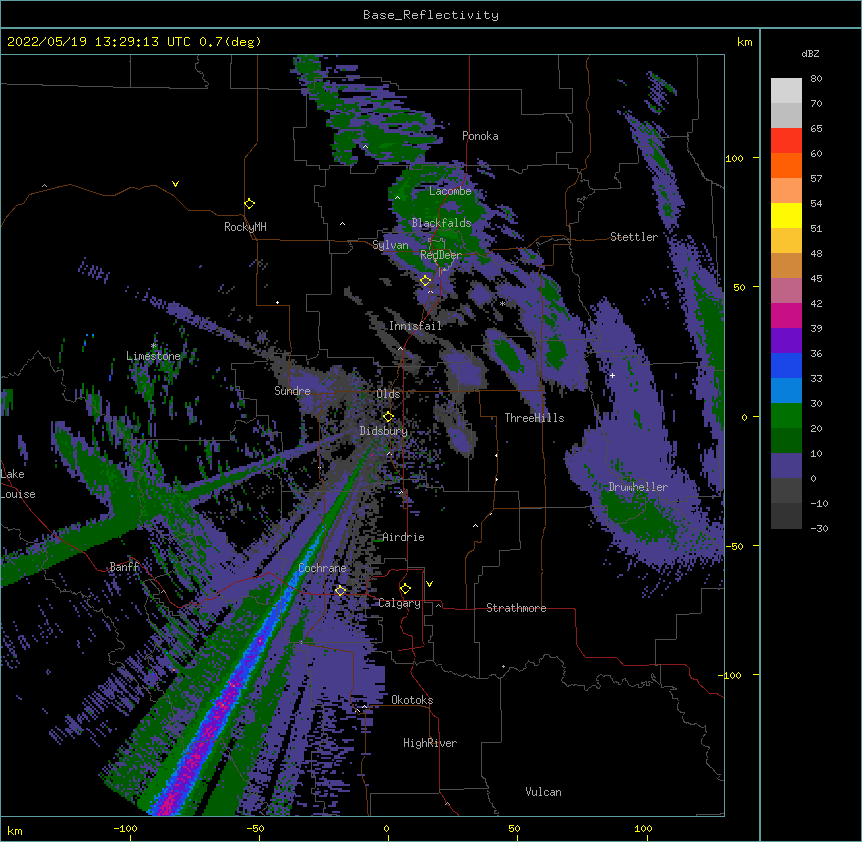Click the white plus marker north of Drumheller
Screen dimensions: 862x842
(x=612, y=375)
